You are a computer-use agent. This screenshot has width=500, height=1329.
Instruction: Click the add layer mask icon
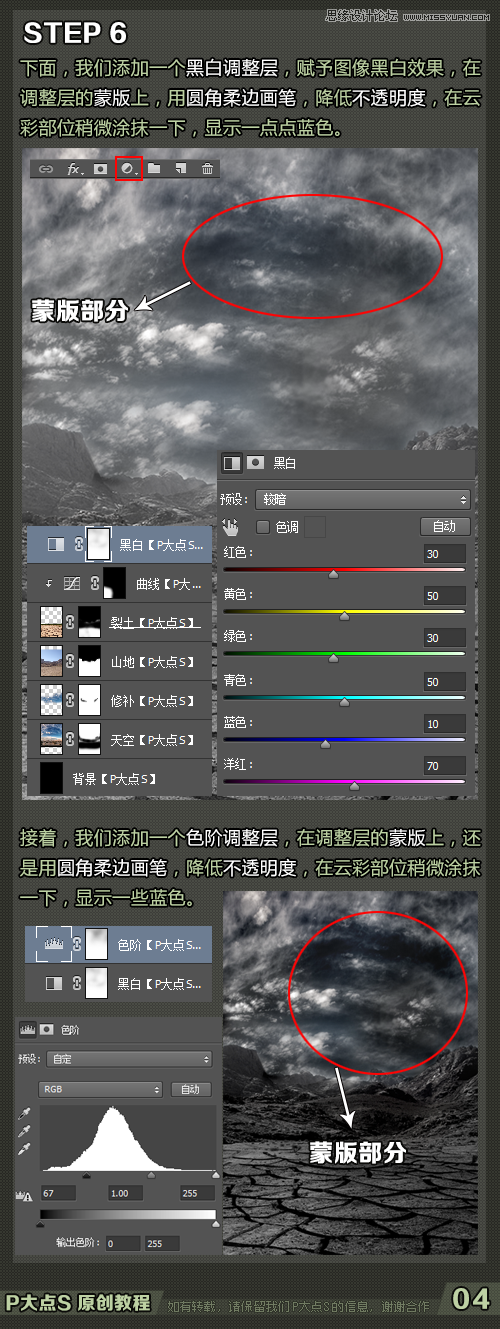click(100, 169)
